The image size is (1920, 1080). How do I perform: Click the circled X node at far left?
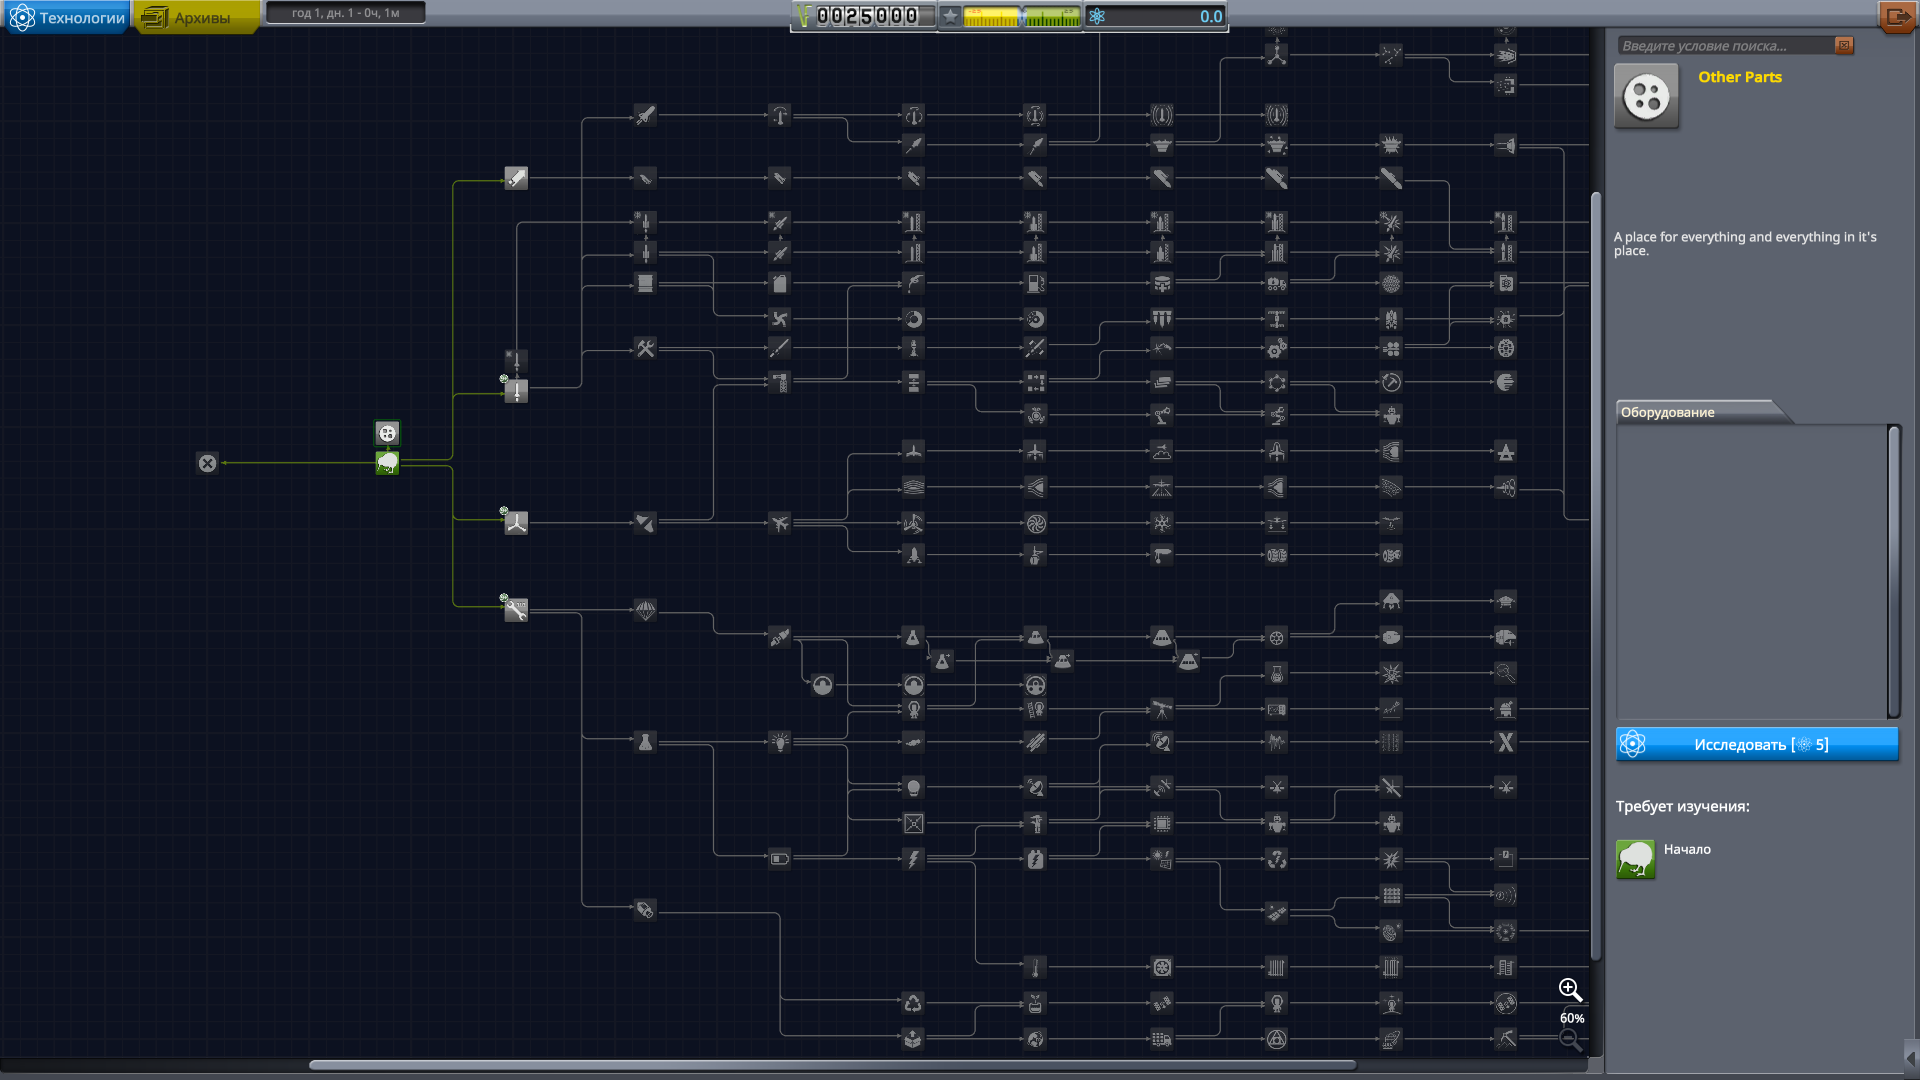pos(207,463)
